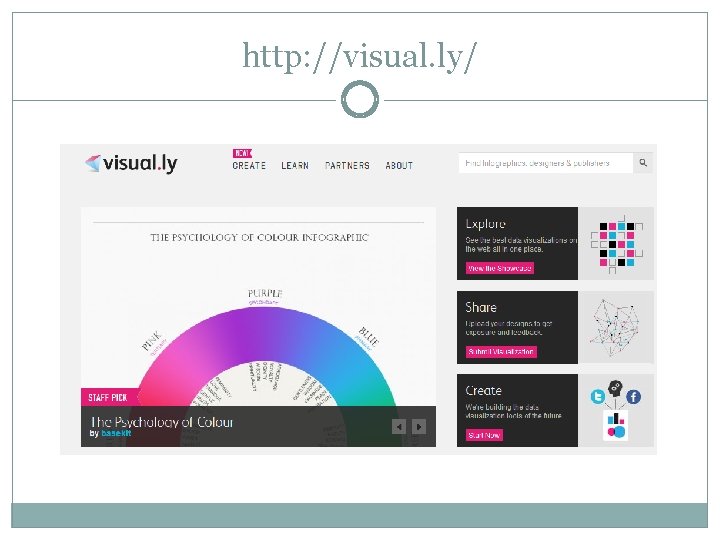
Task: Click the Create panel heading
Action: click(484, 391)
